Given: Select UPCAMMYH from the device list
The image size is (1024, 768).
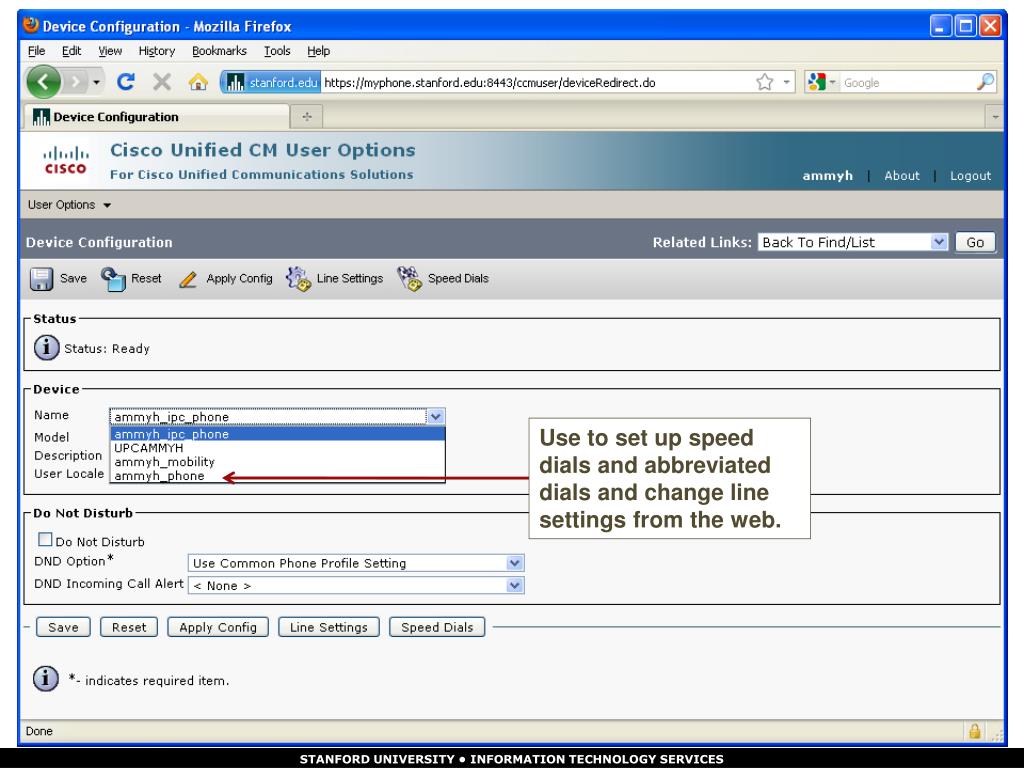Looking at the screenshot, I should [x=278, y=448].
